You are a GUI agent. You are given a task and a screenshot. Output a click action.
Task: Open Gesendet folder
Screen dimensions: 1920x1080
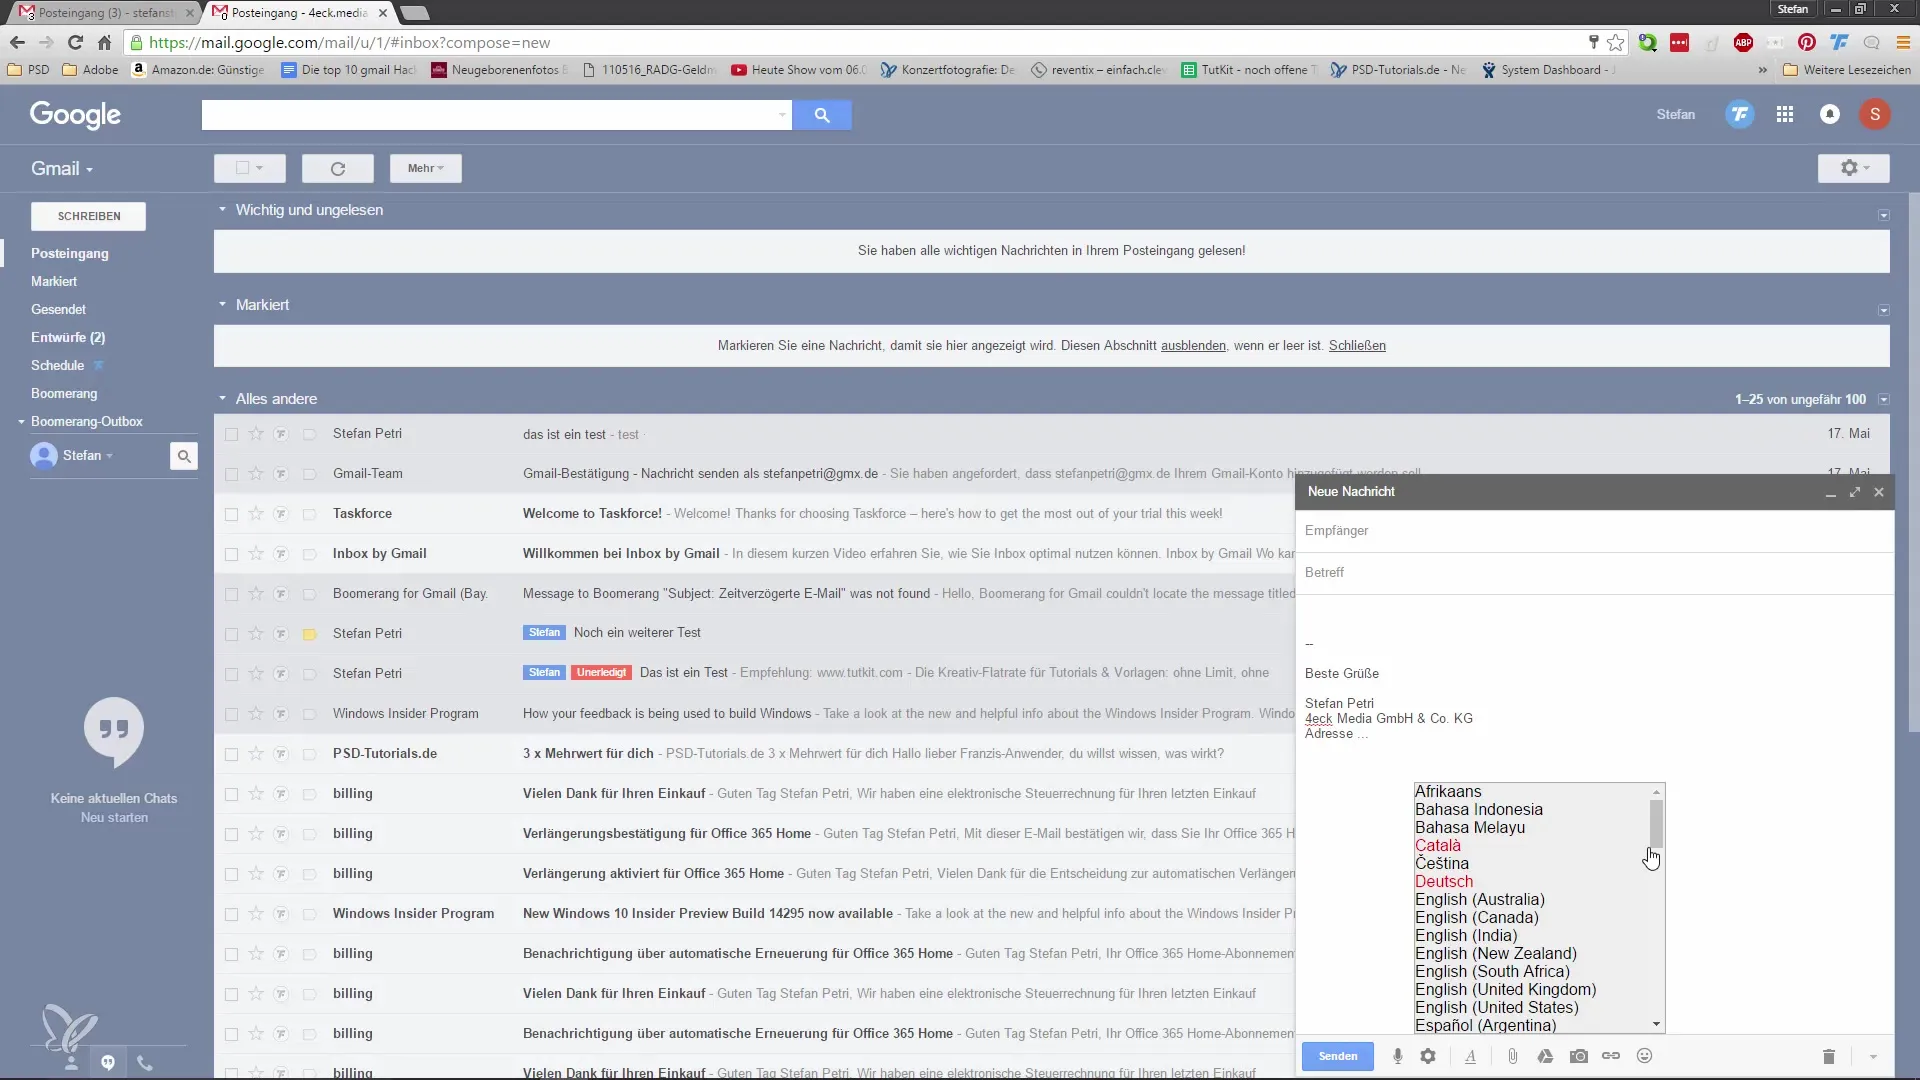point(58,310)
